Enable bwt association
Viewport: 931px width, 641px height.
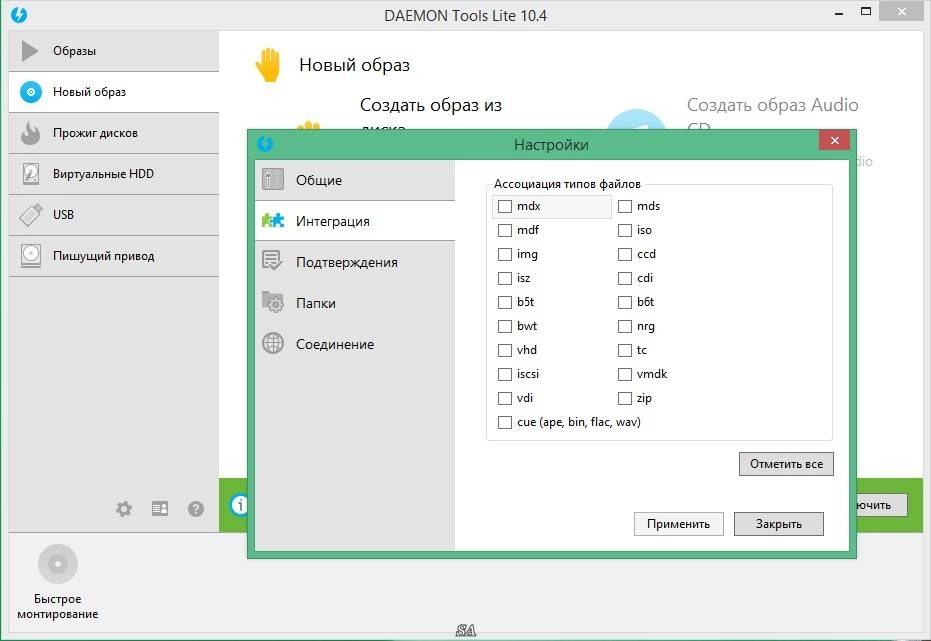[x=505, y=326]
